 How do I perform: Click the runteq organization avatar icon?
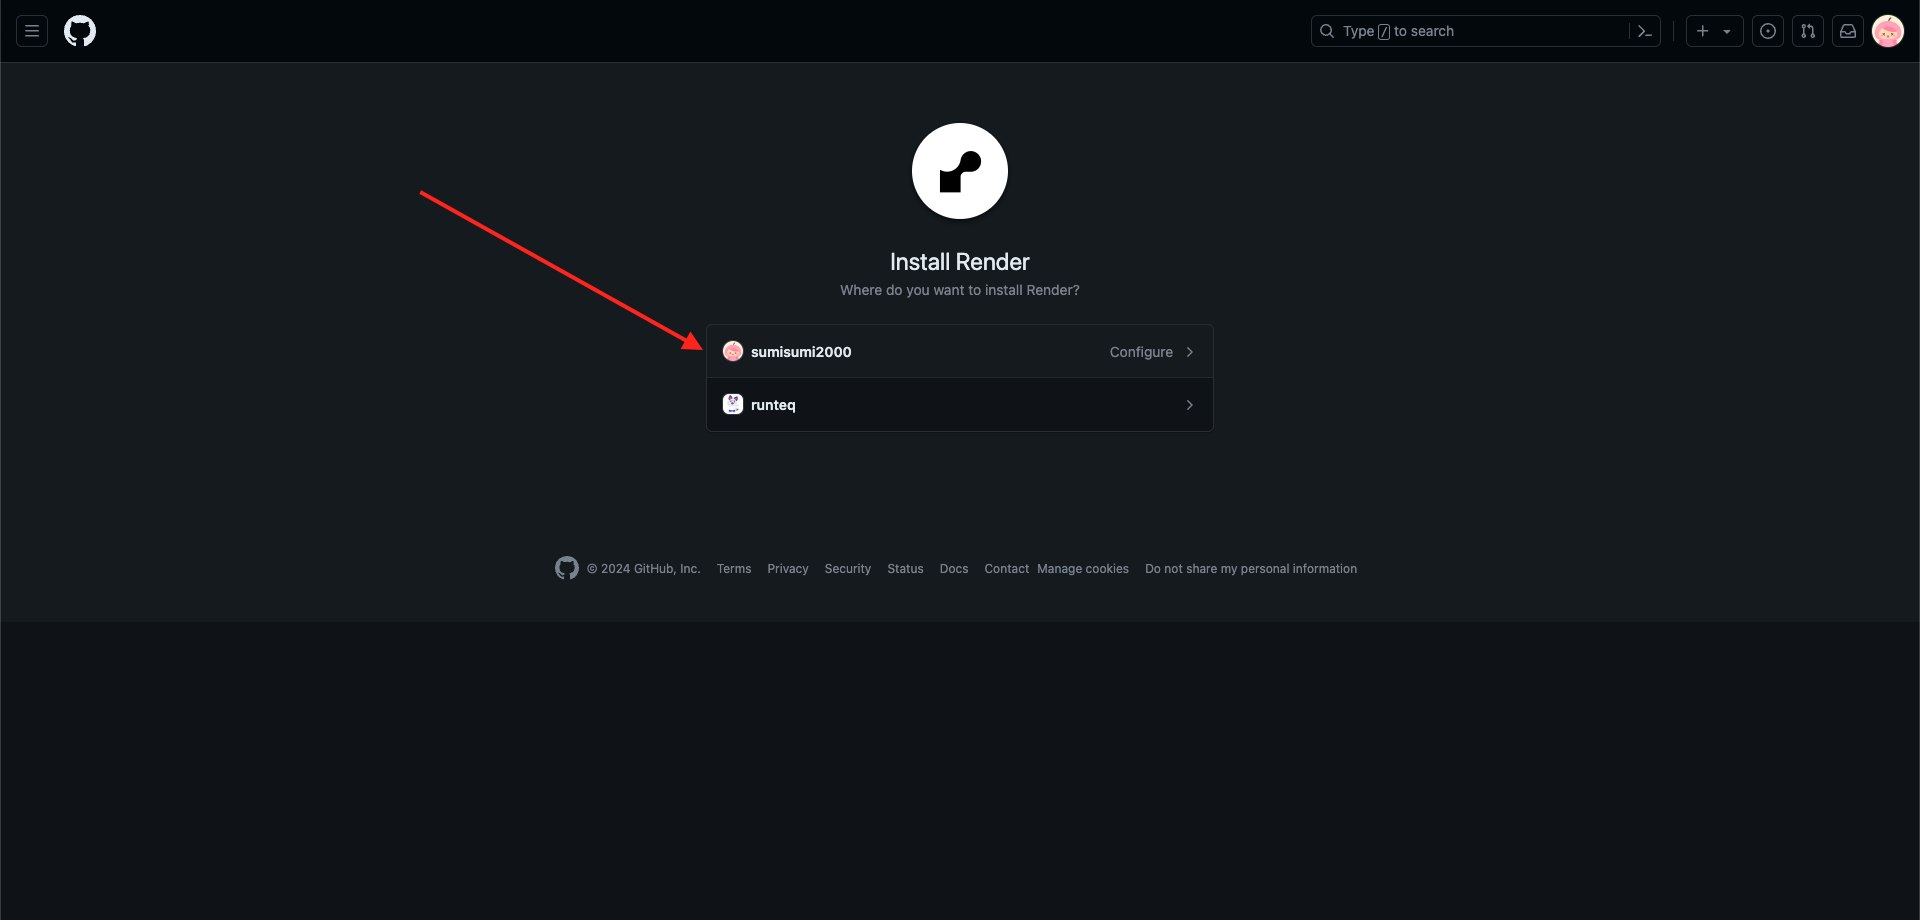(x=734, y=404)
